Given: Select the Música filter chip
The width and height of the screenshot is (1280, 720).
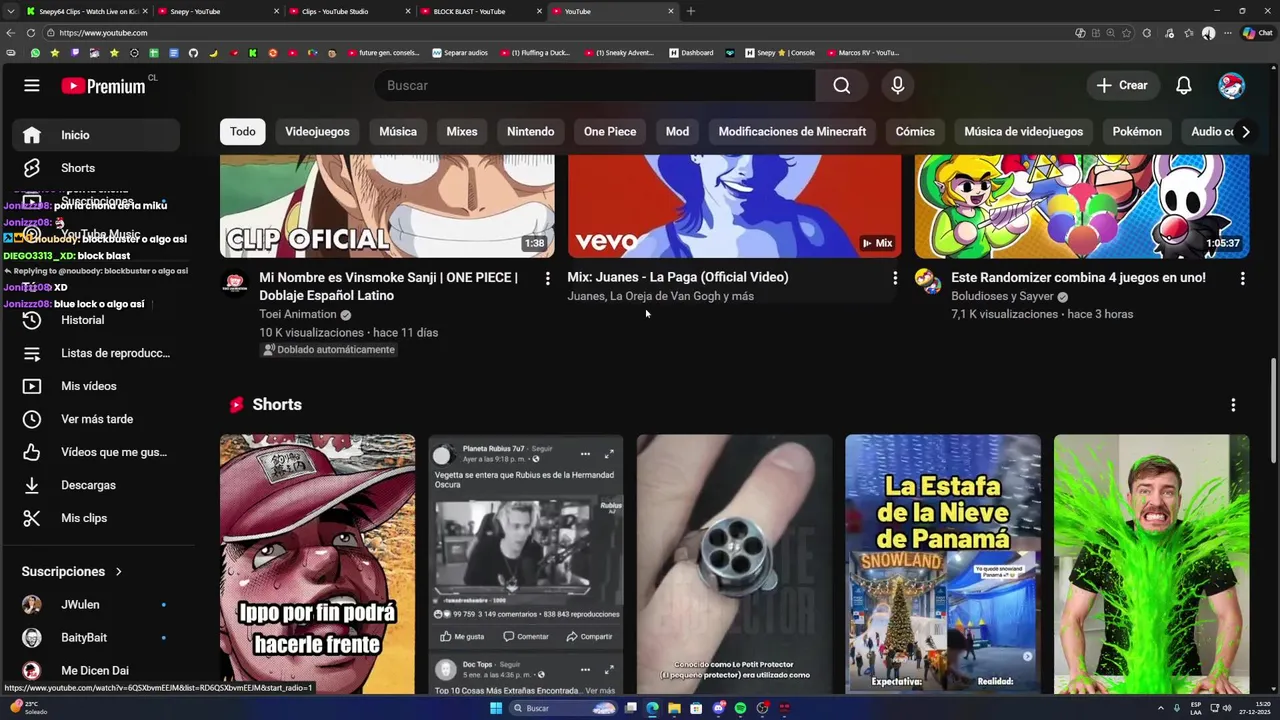Looking at the screenshot, I should click(398, 132).
